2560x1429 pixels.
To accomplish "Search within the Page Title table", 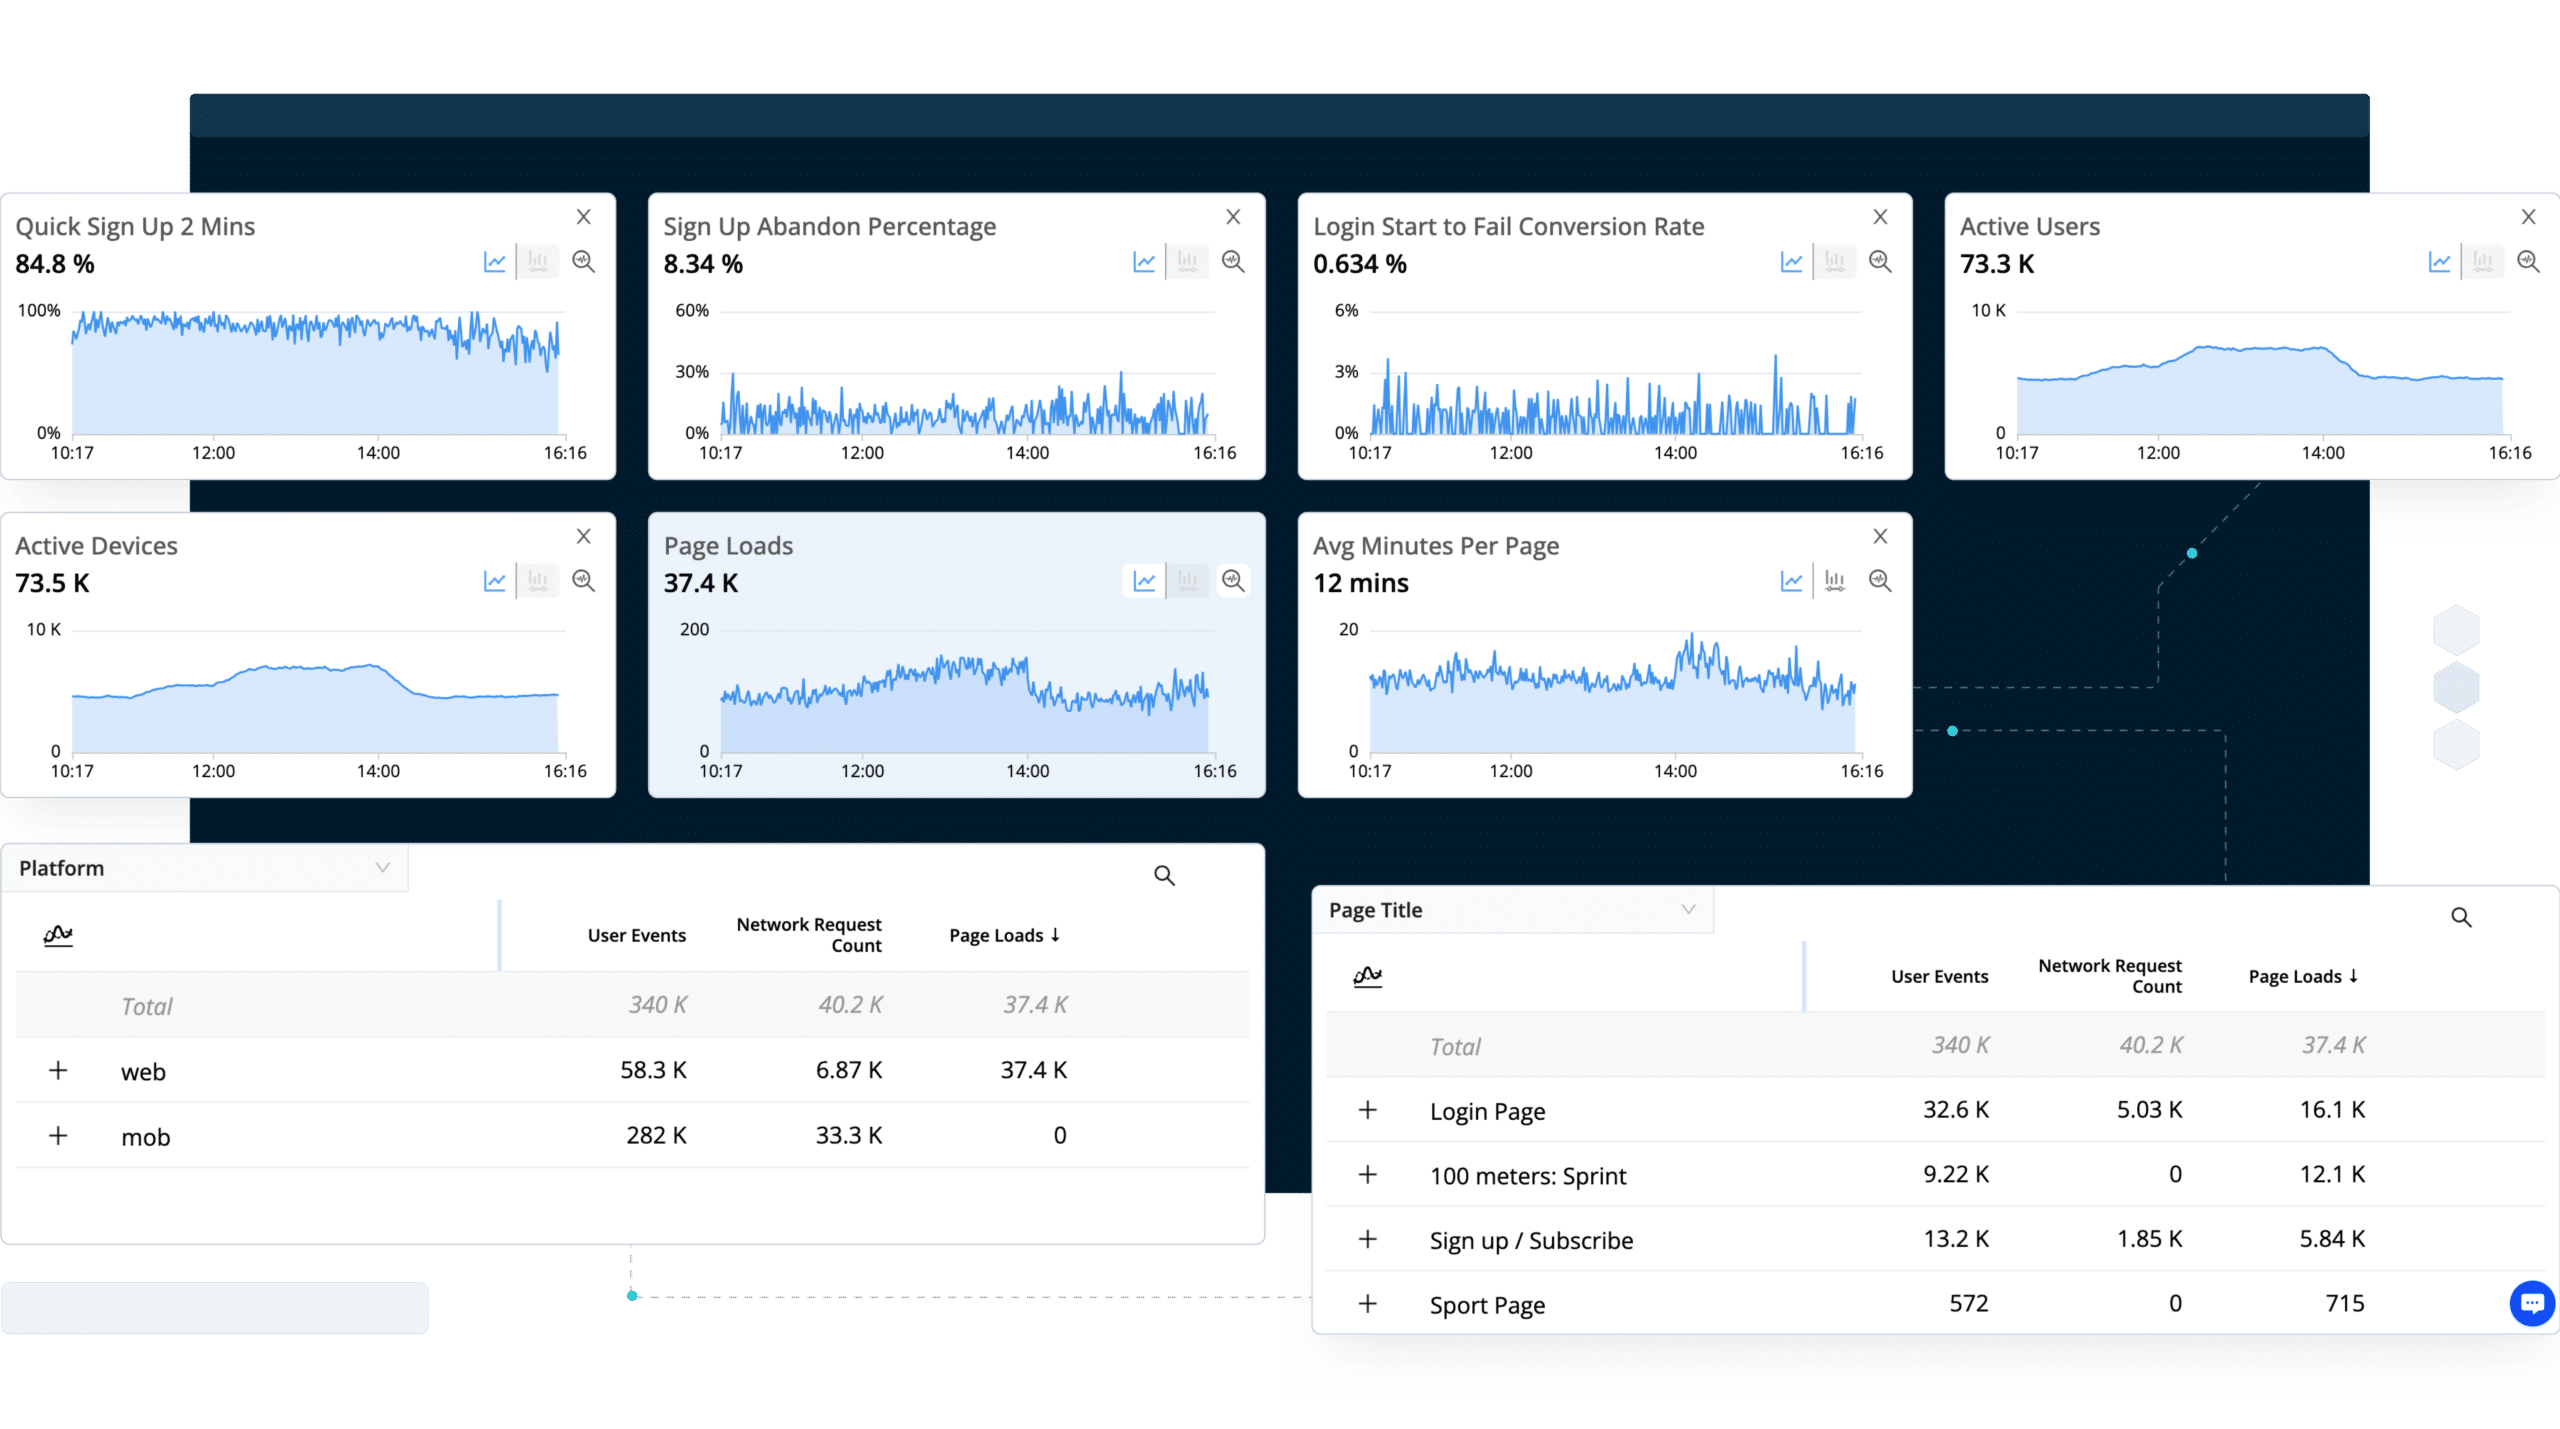I will click(x=2461, y=917).
